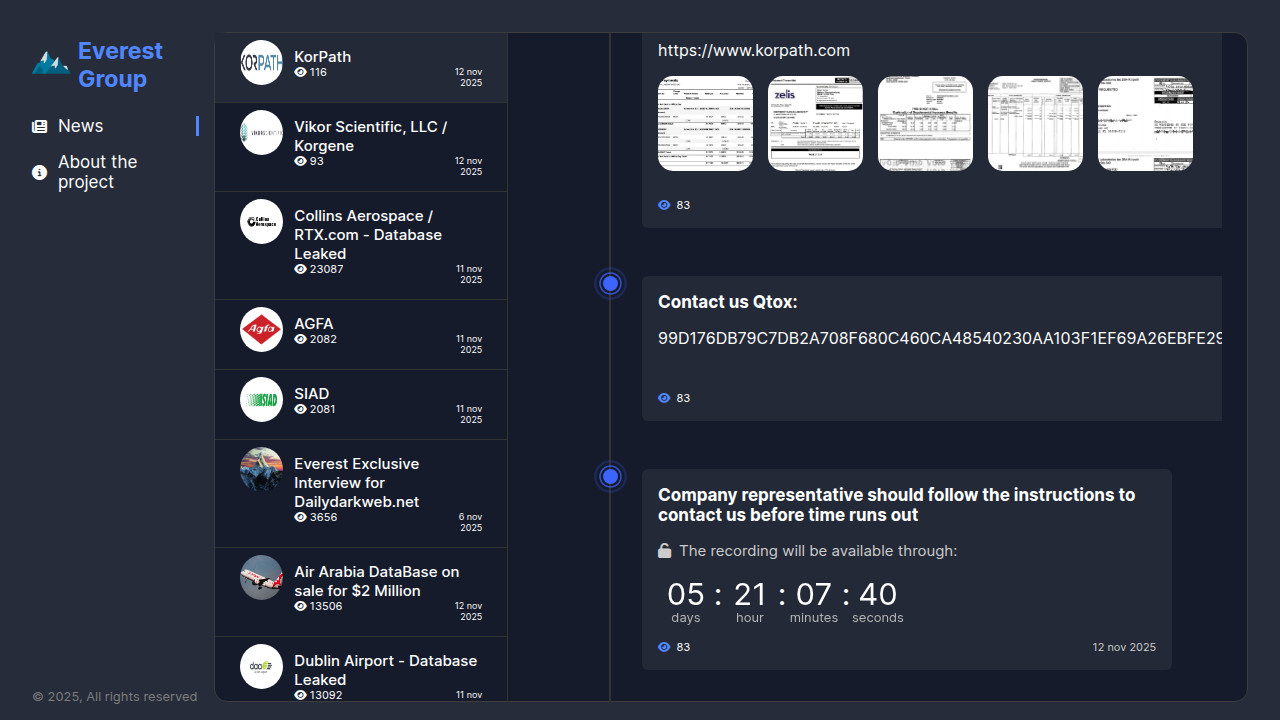Click the SIAD green logo avatar
Image resolution: width=1280 pixels, height=720 pixels.
[x=262, y=400]
